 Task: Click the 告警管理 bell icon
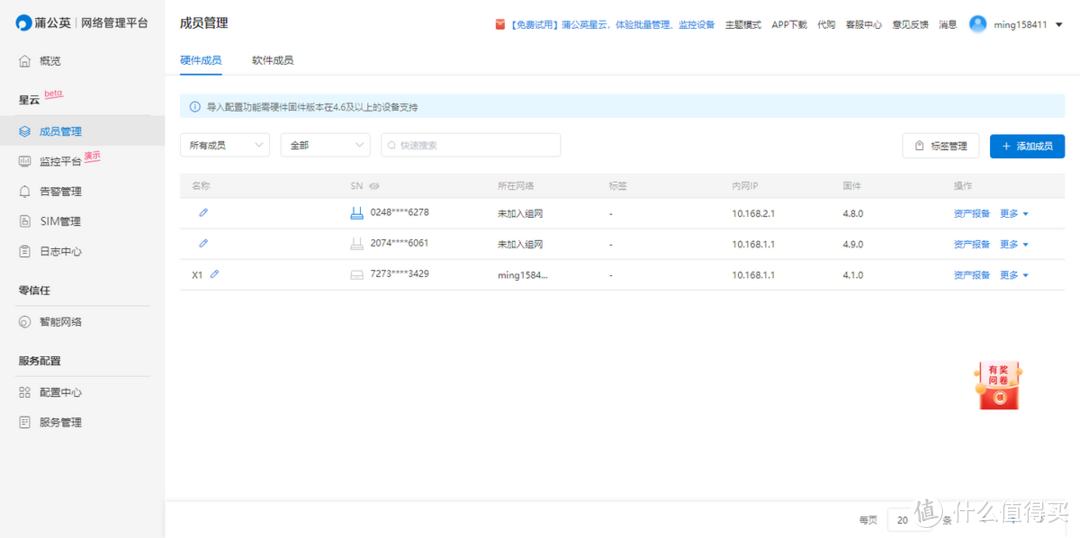point(25,192)
